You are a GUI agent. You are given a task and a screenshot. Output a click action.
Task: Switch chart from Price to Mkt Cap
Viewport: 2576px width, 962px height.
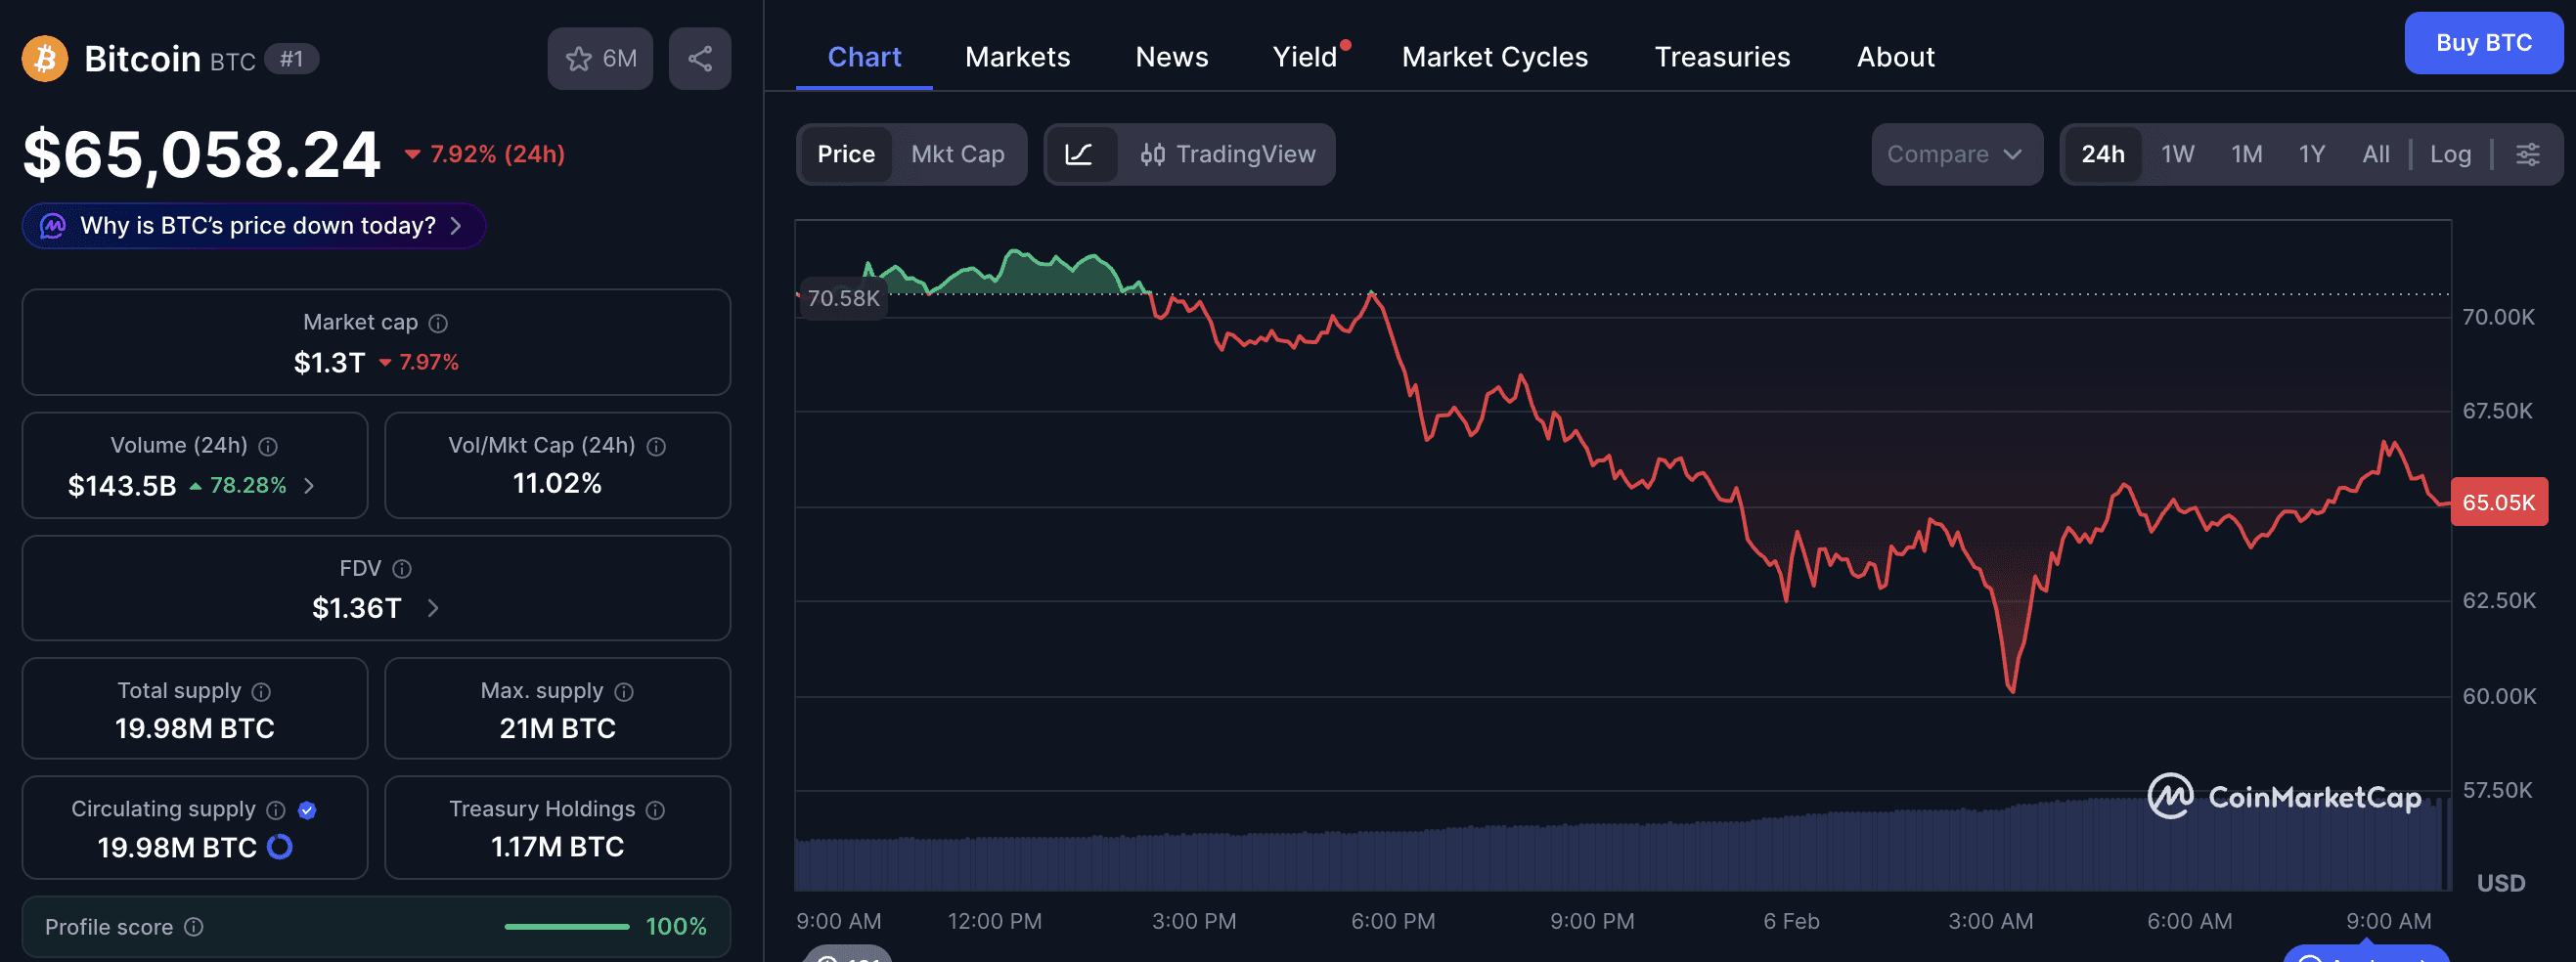coord(957,154)
